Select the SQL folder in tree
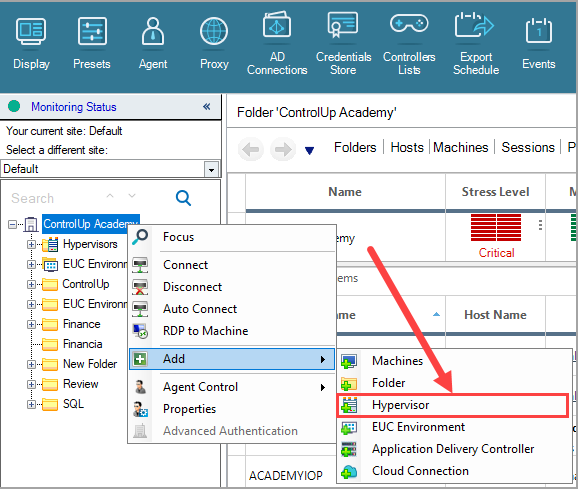This screenshot has width=578, height=489. pyautogui.click(x=73, y=404)
